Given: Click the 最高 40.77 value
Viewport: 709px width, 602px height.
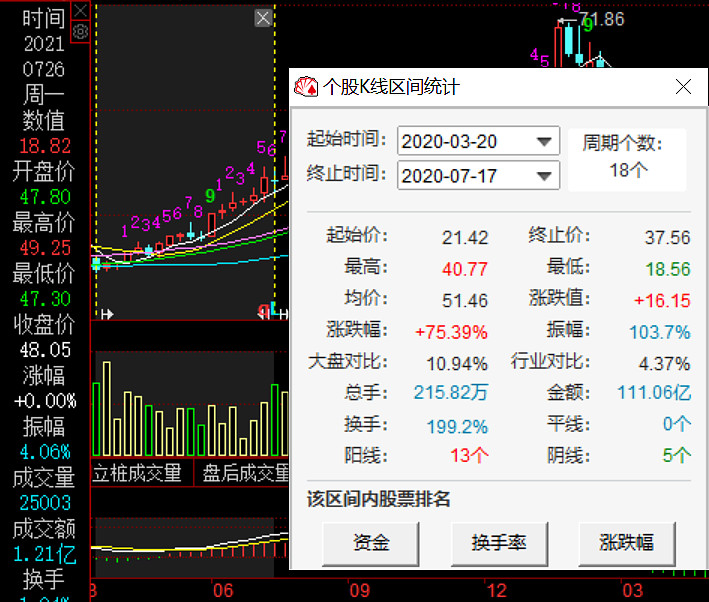Looking at the screenshot, I should [465, 270].
